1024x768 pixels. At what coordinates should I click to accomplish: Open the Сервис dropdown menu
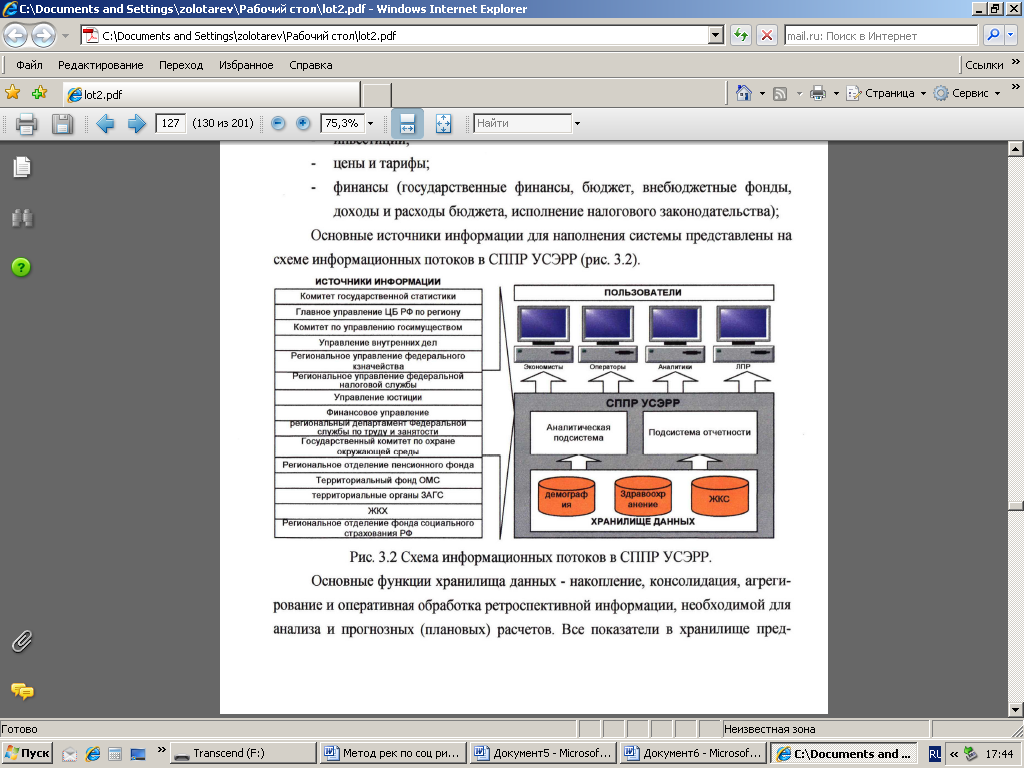(967, 93)
